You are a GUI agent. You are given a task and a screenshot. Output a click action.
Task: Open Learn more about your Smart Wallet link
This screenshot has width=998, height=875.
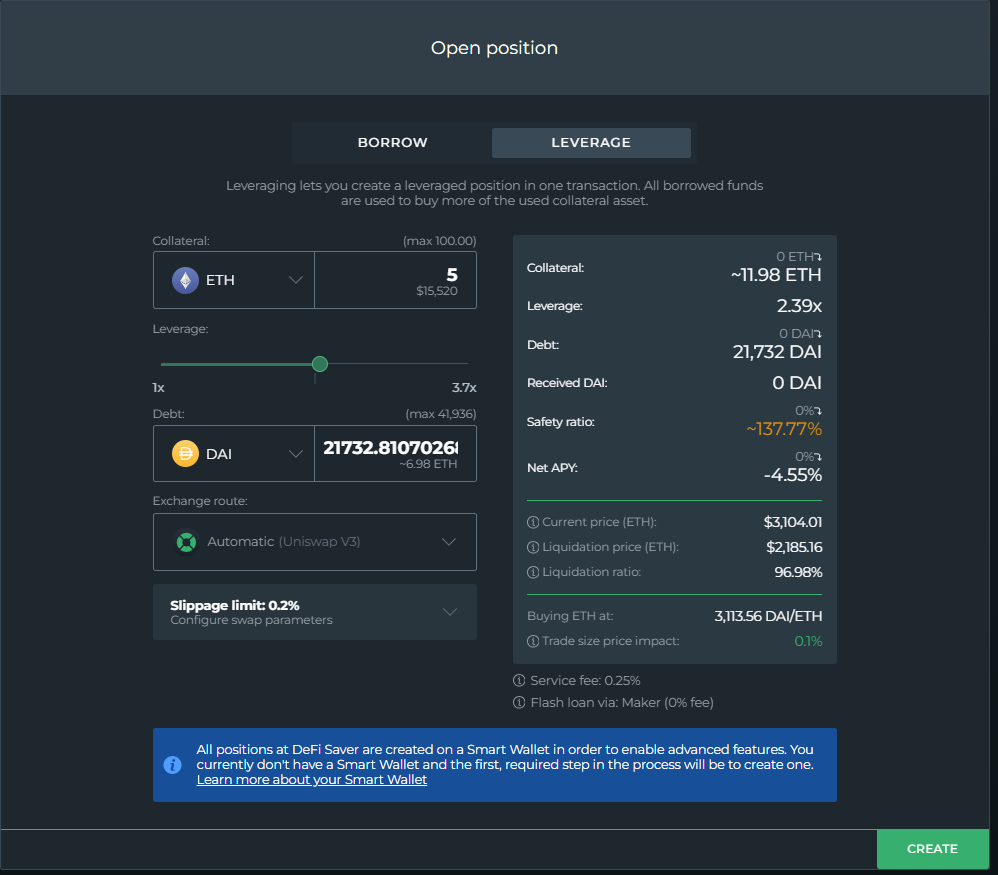(x=312, y=780)
